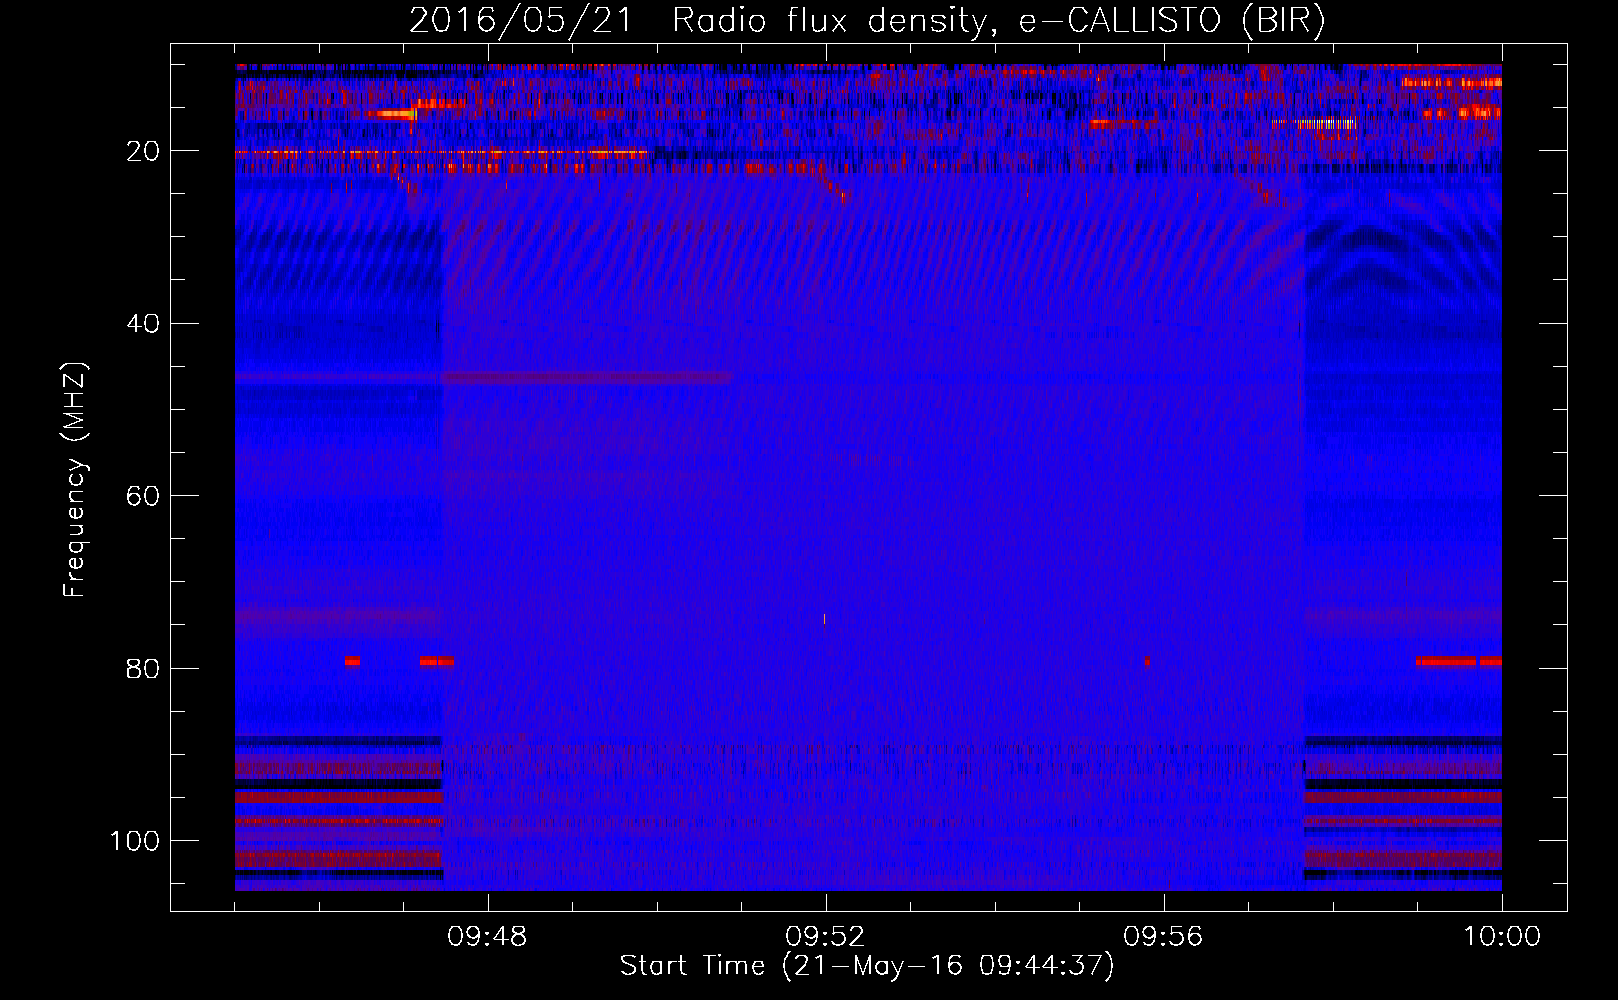Click the "20" frequency tick label
The height and width of the screenshot is (1000, 1618).
tap(144, 152)
